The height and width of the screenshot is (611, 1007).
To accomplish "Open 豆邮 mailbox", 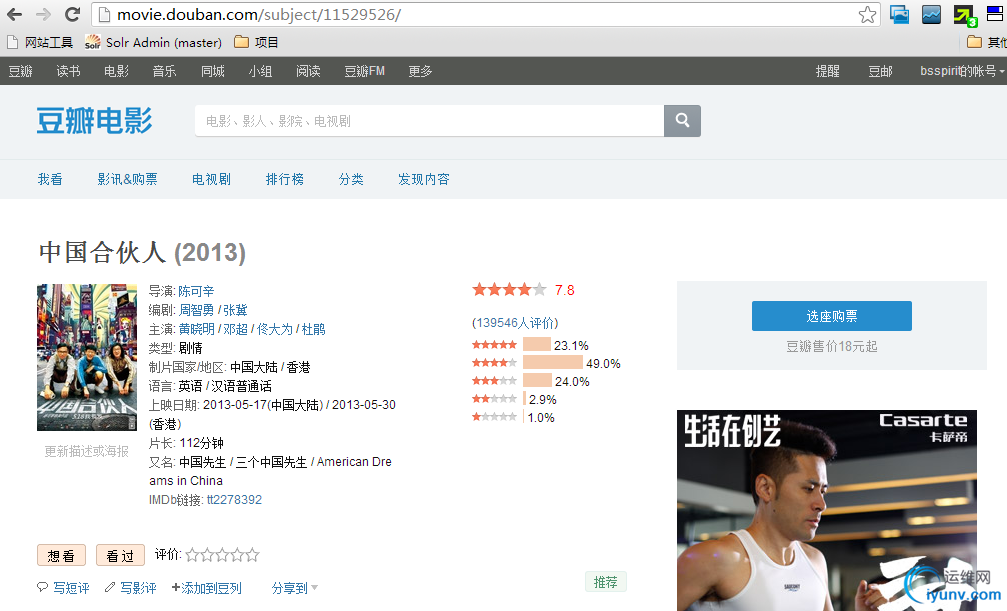I will pos(880,71).
